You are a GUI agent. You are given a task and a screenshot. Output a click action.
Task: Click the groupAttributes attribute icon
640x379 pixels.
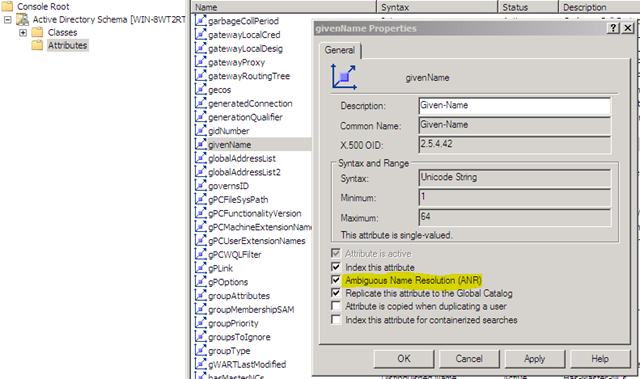[200, 295]
